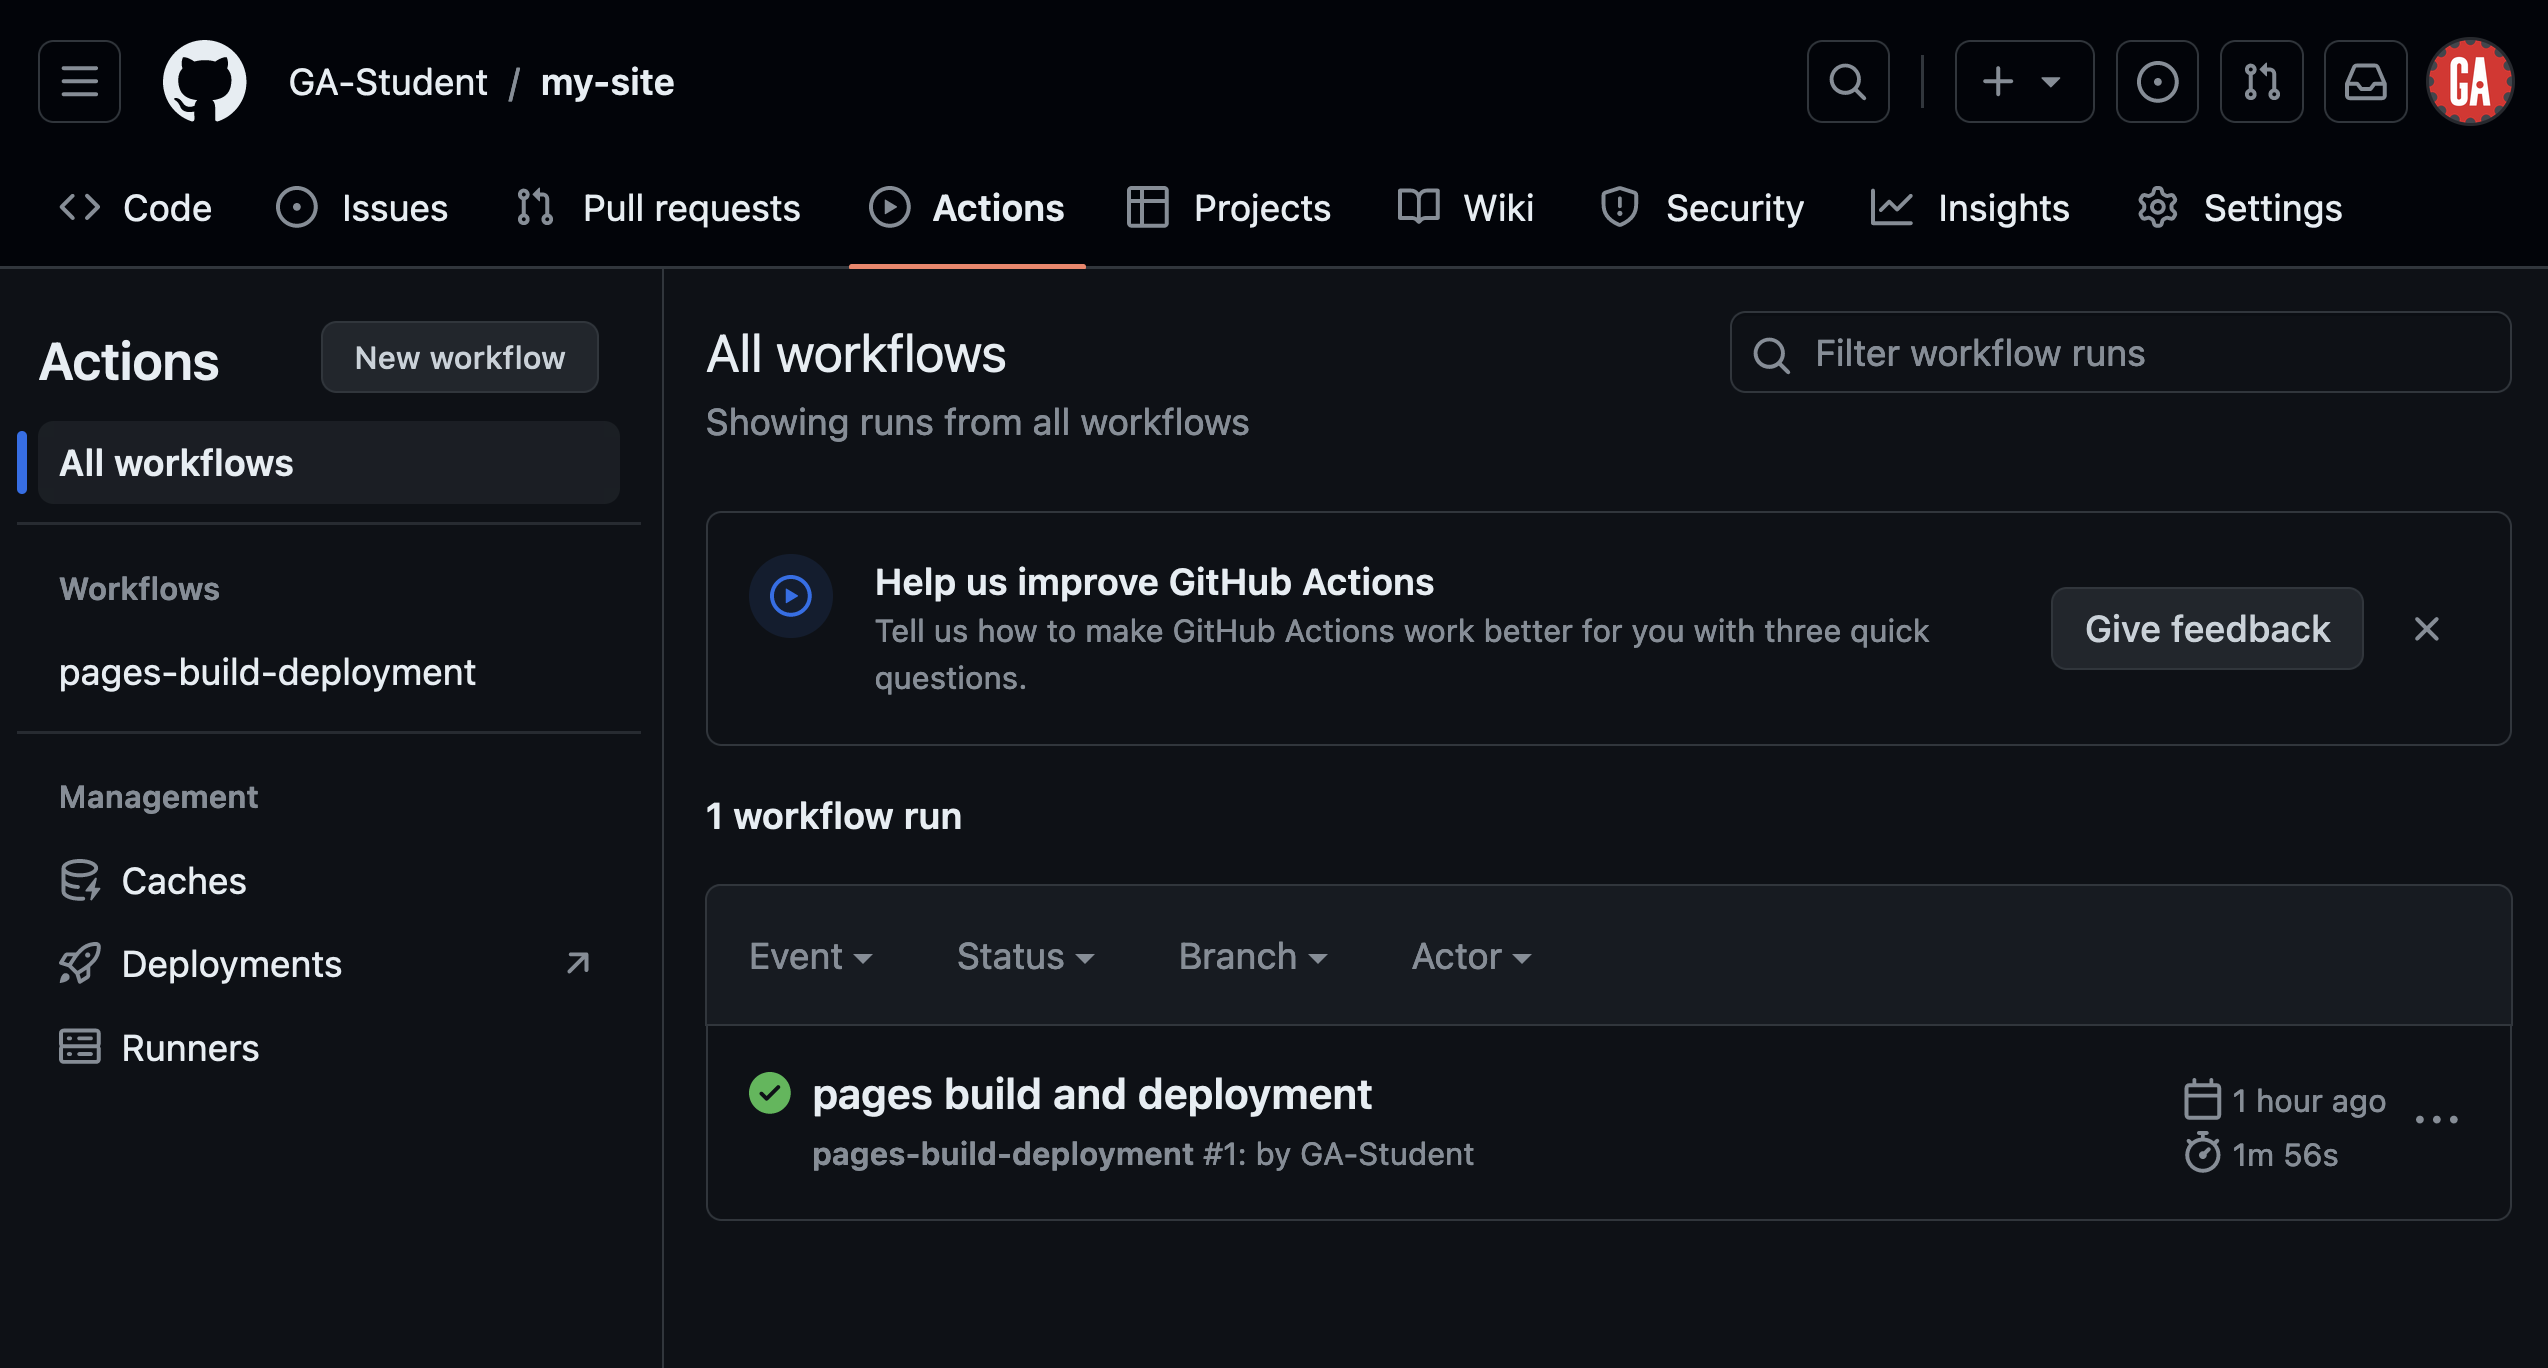Screen dimensions: 2548x1368
Task: Open the Status filter dropdown
Action: 1024,956
